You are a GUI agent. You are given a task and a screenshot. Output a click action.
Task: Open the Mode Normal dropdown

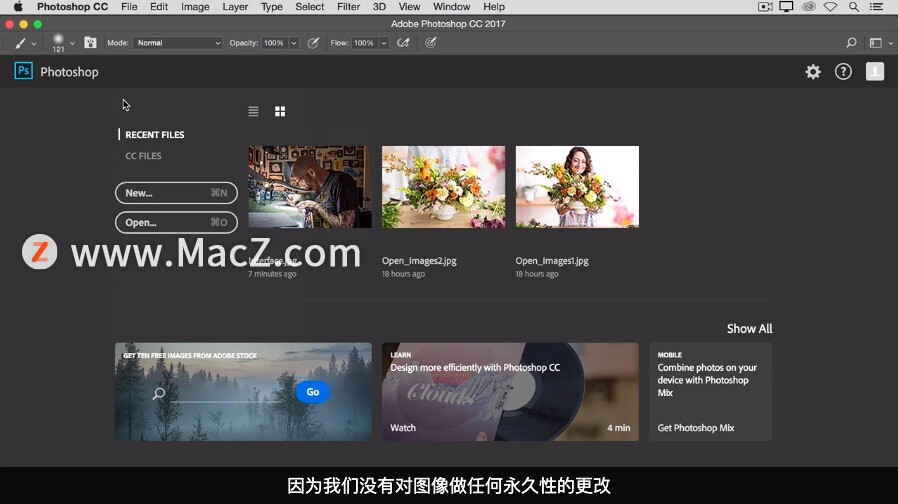(178, 43)
